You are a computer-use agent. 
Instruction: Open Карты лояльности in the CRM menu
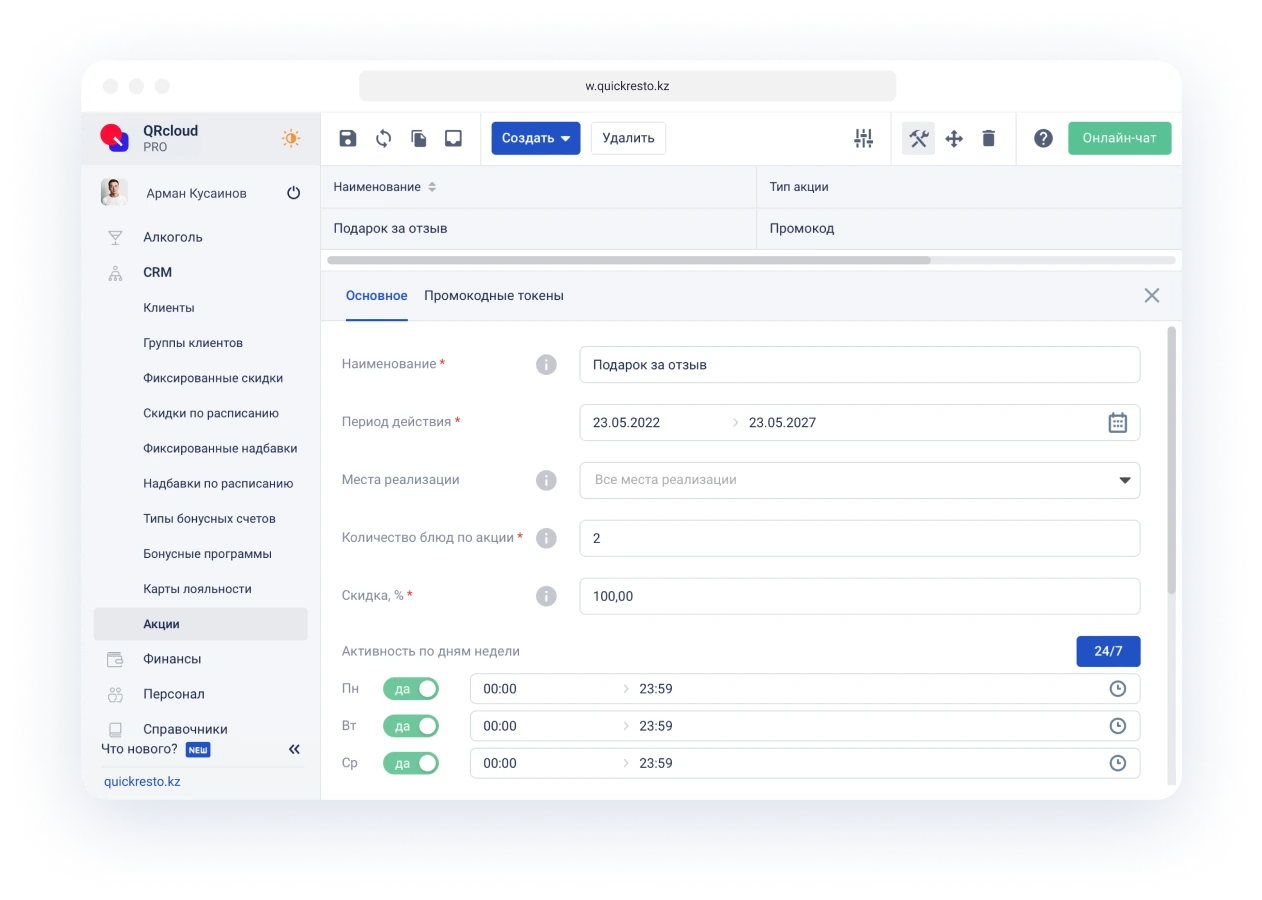[x=197, y=589]
